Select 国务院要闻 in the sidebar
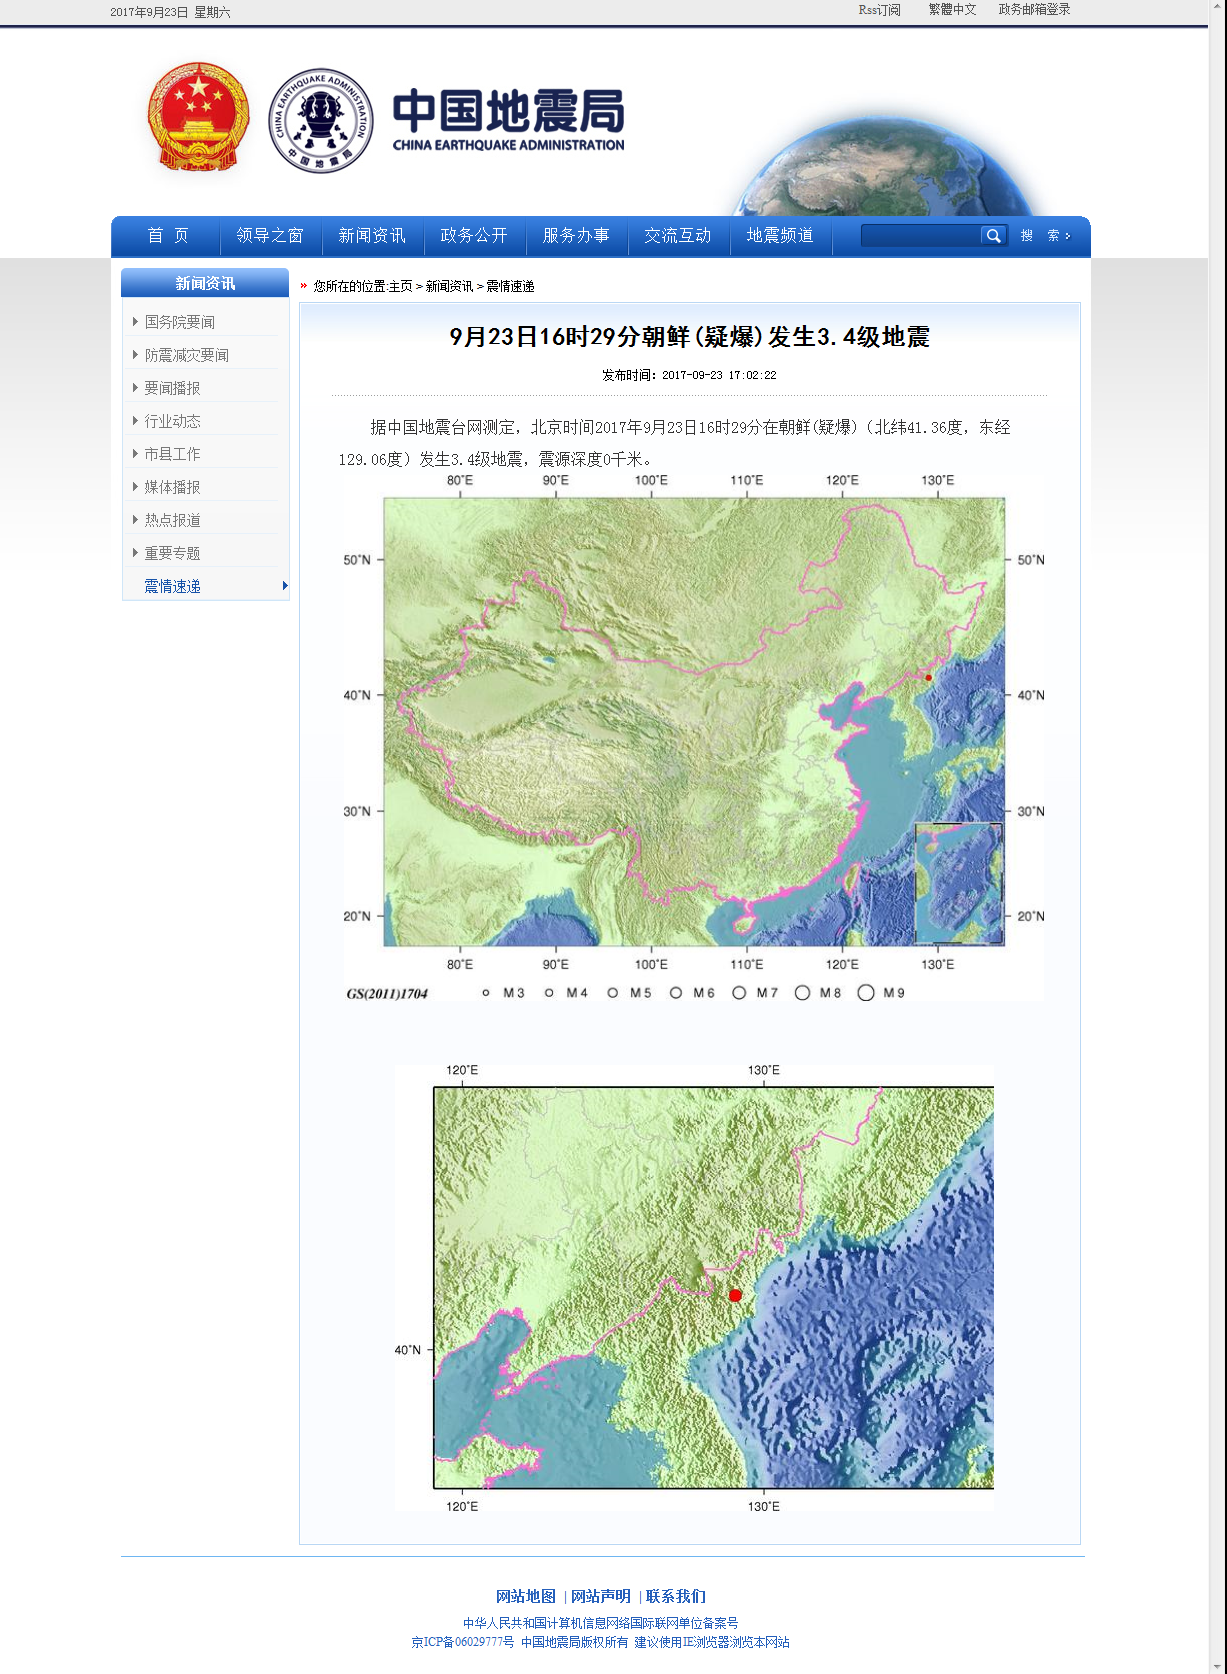Screen dimensions: 1227x1674 coord(179,322)
